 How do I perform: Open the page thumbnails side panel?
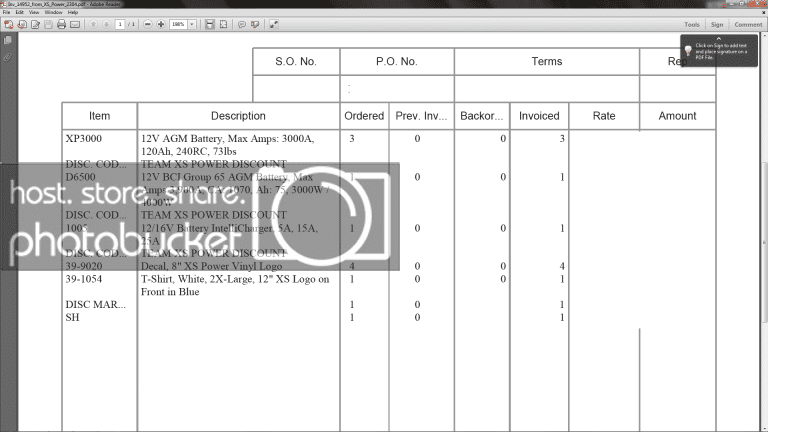(x=8, y=40)
